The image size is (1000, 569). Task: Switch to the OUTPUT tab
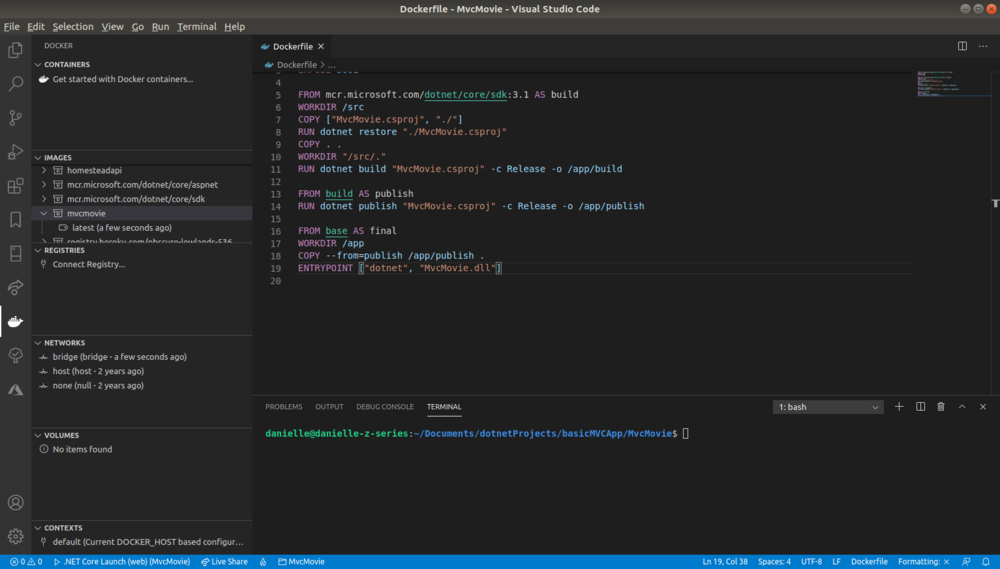point(329,406)
